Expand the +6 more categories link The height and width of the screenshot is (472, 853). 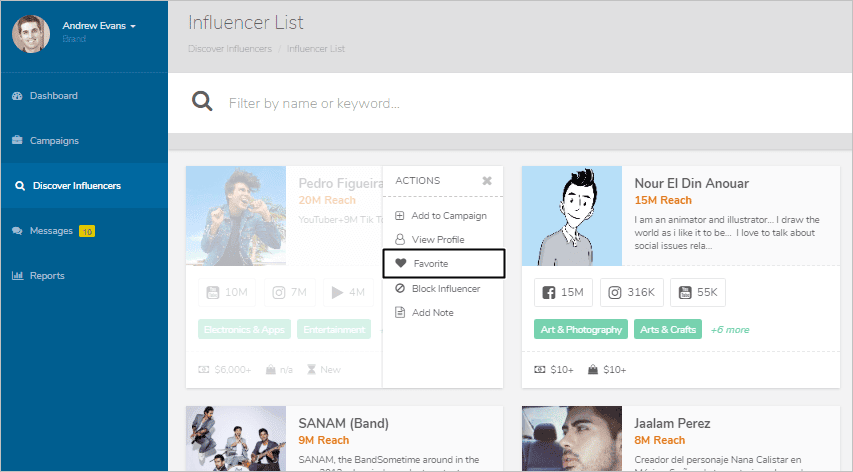point(730,330)
